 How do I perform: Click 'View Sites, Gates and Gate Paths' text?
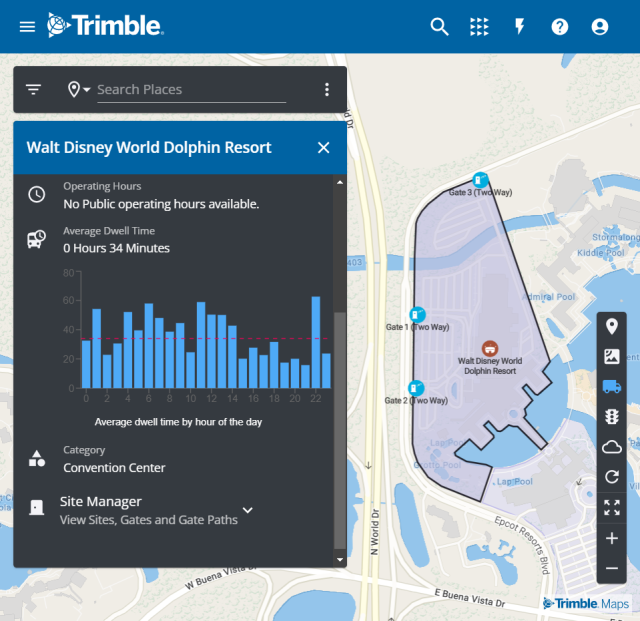[149, 520]
